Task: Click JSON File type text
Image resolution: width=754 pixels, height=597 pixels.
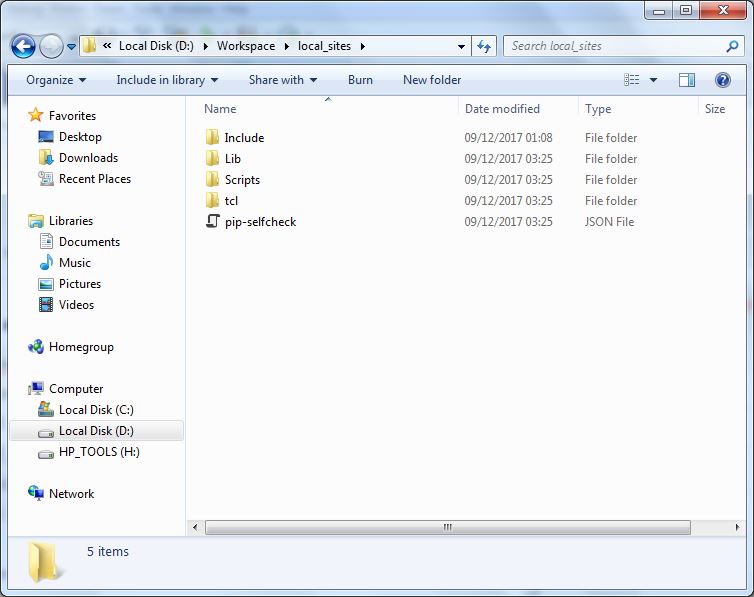Action: click(x=609, y=222)
